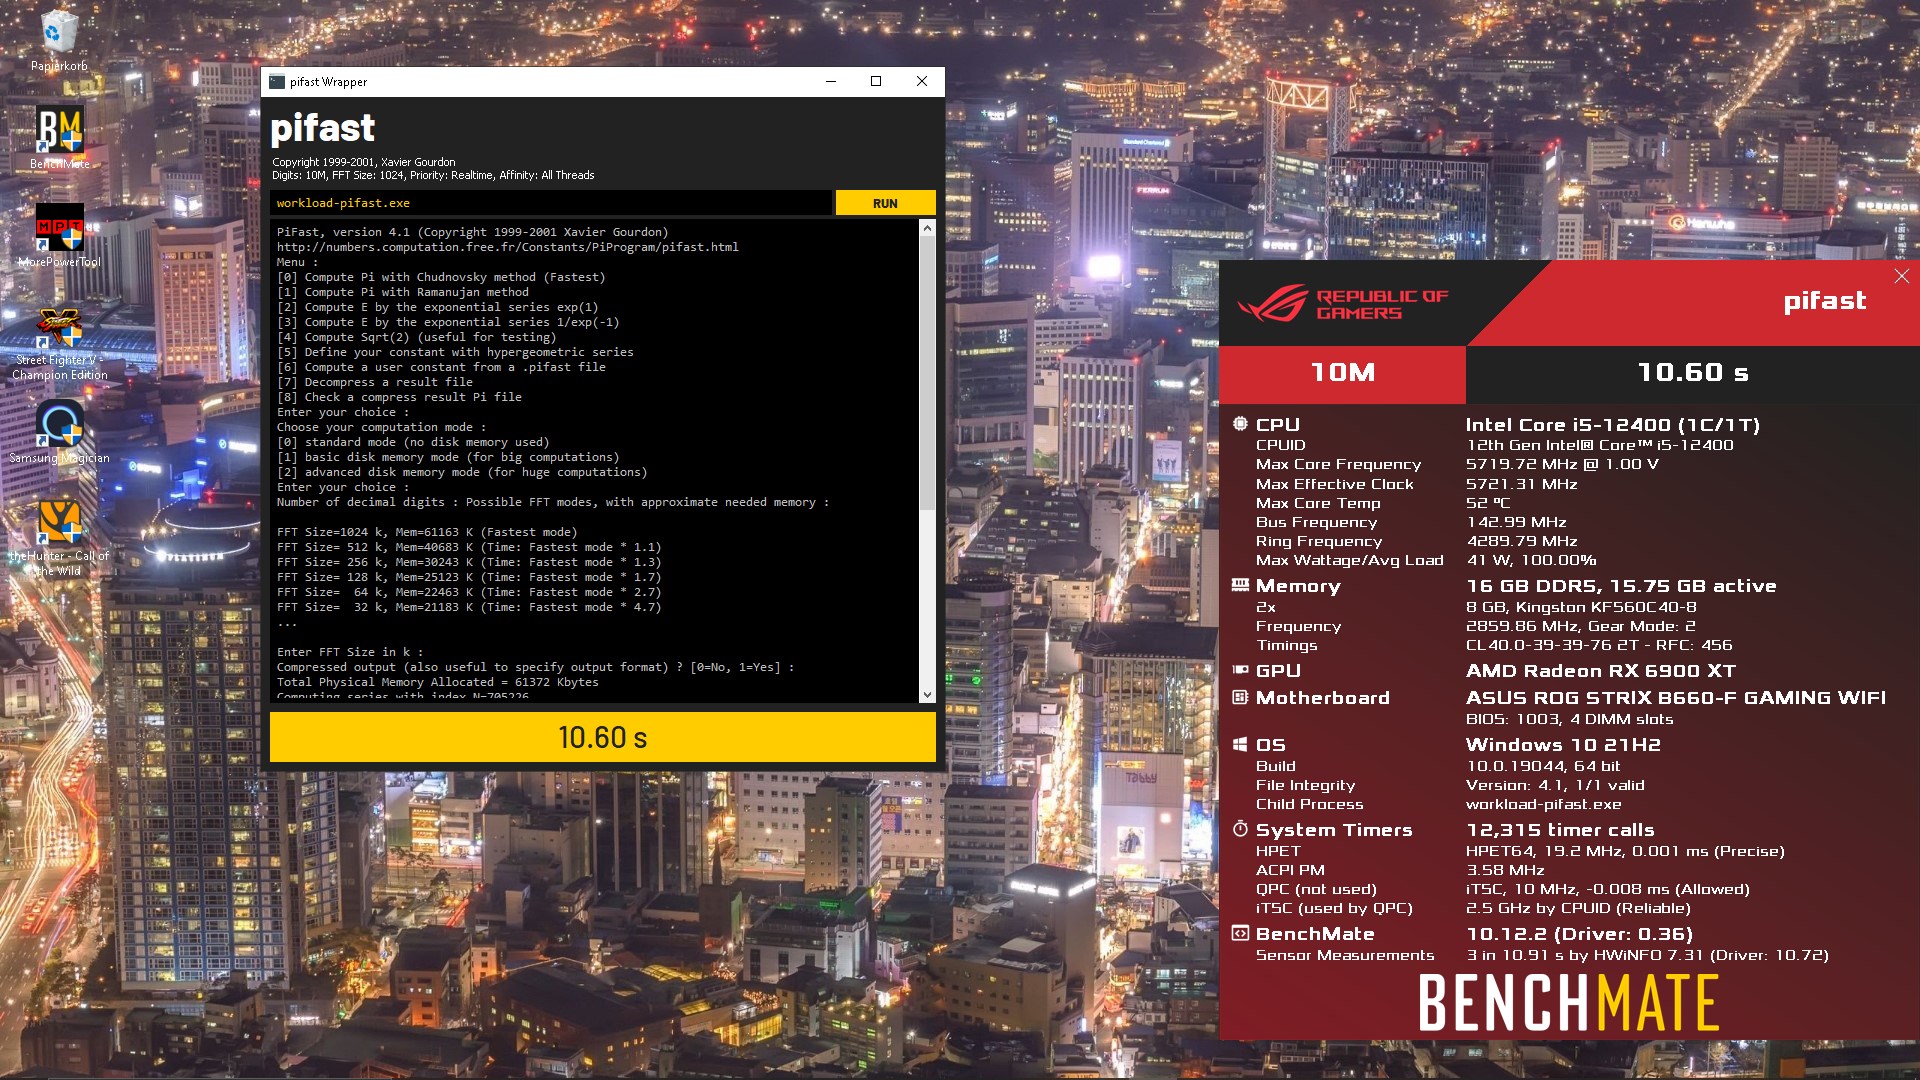Click the BenchMate section icon
This screenshot has height=1080, width=1920.
1240,933
